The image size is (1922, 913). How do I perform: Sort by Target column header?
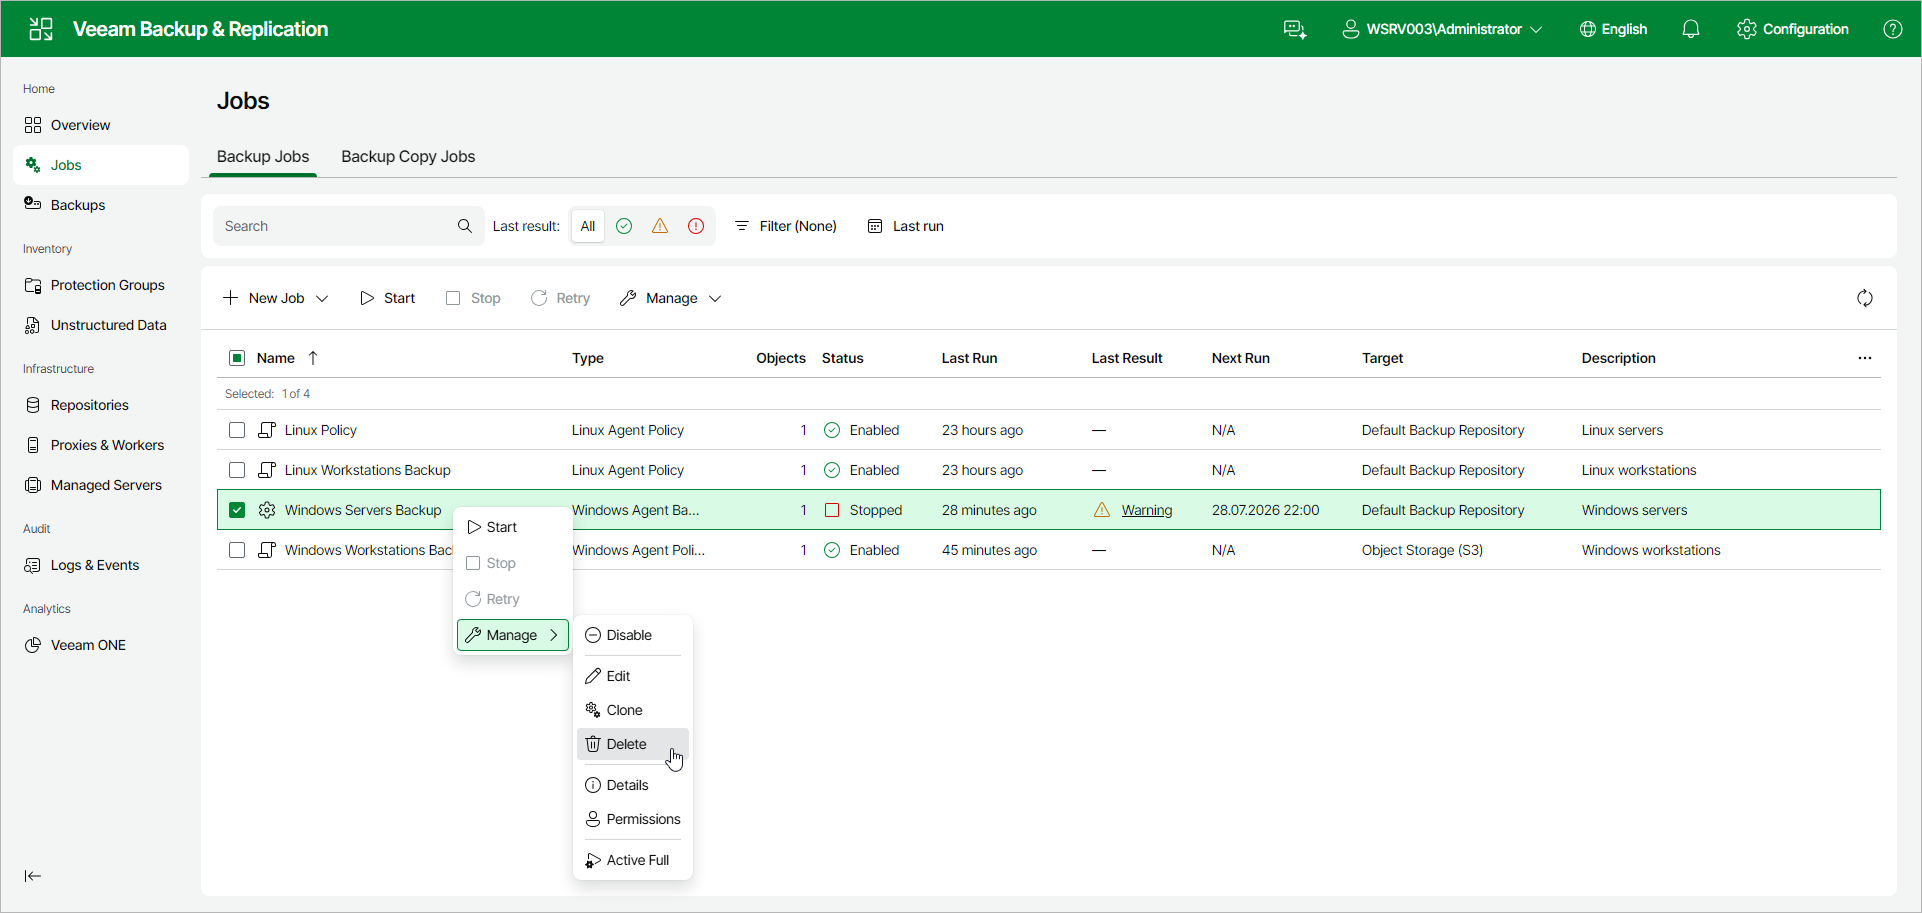[1383, 358]
